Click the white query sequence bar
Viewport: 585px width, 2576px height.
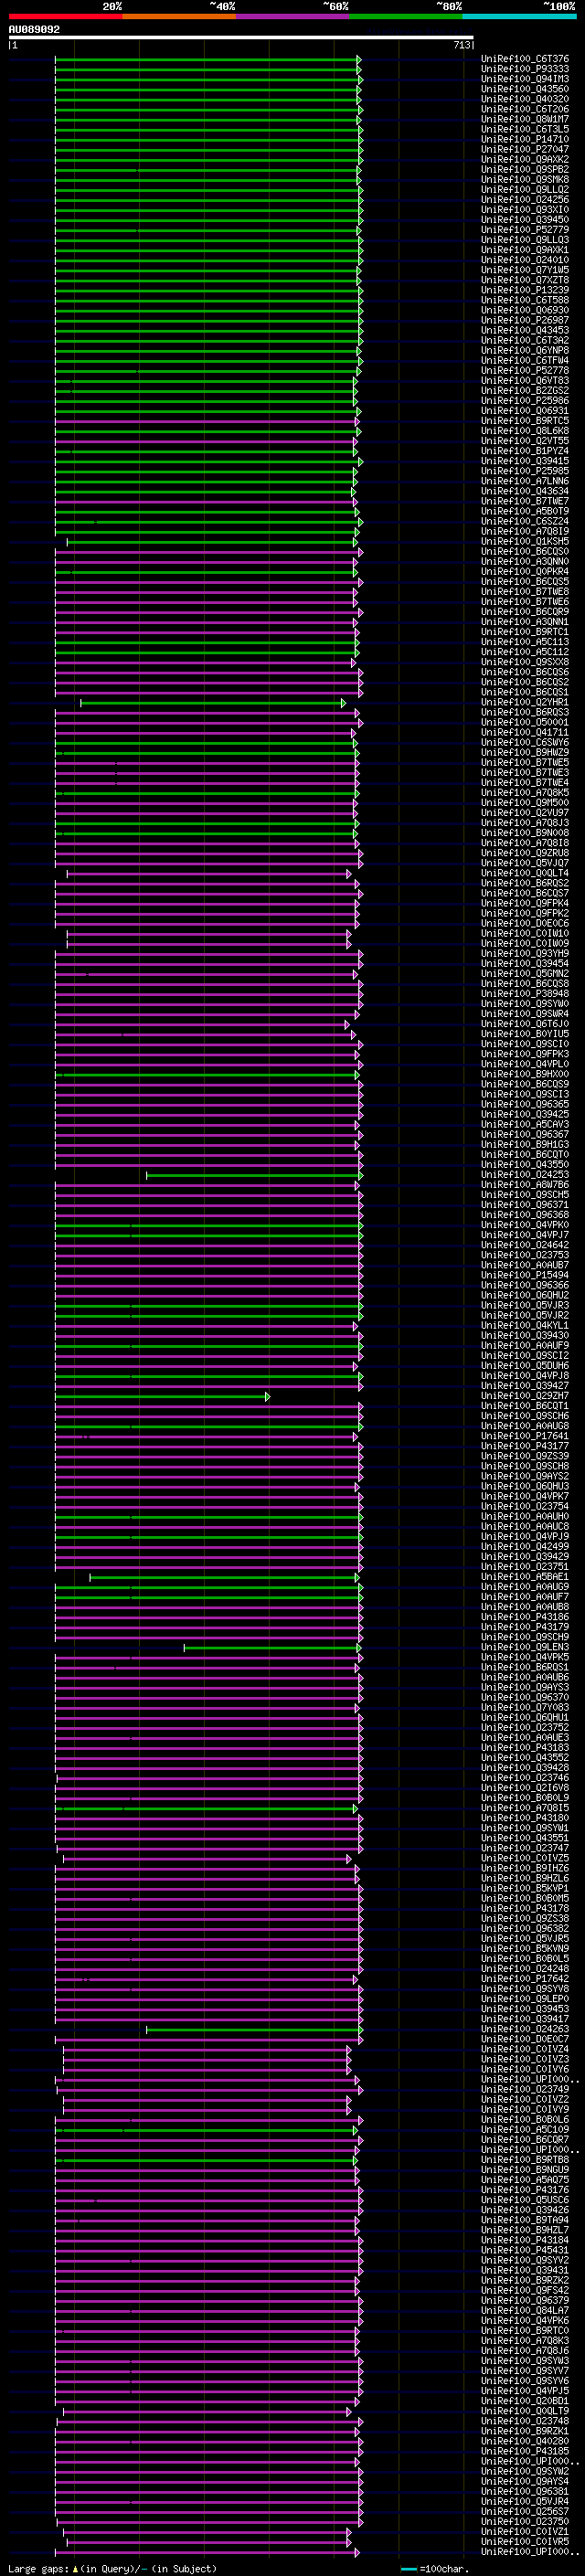[x=240, y=37]
